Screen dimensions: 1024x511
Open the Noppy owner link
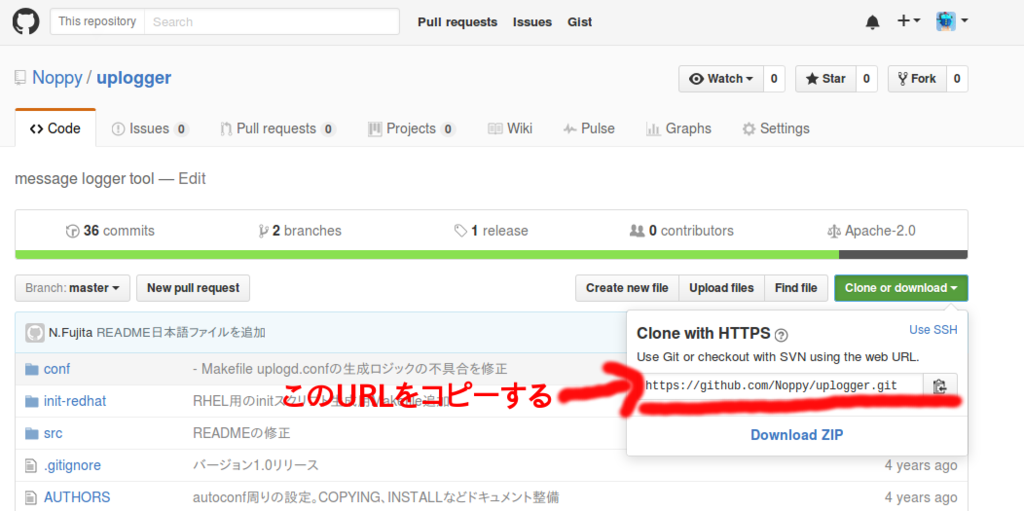[x=57, y=78]
